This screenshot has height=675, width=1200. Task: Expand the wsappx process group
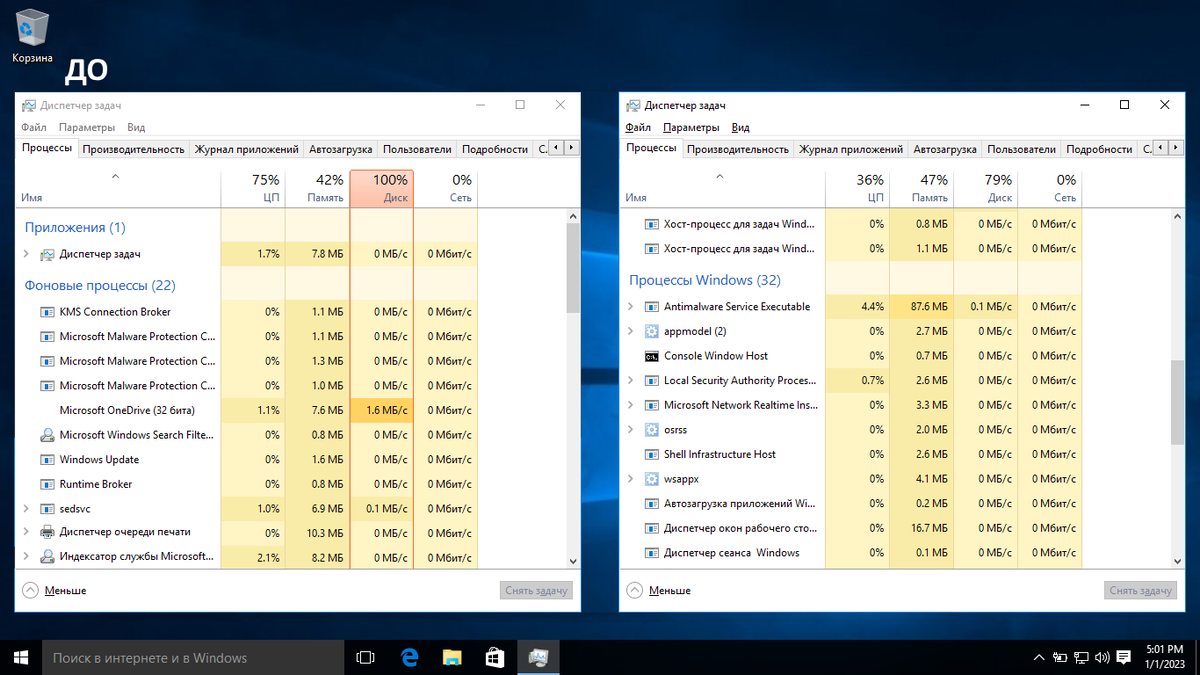[x=631, y=479]
